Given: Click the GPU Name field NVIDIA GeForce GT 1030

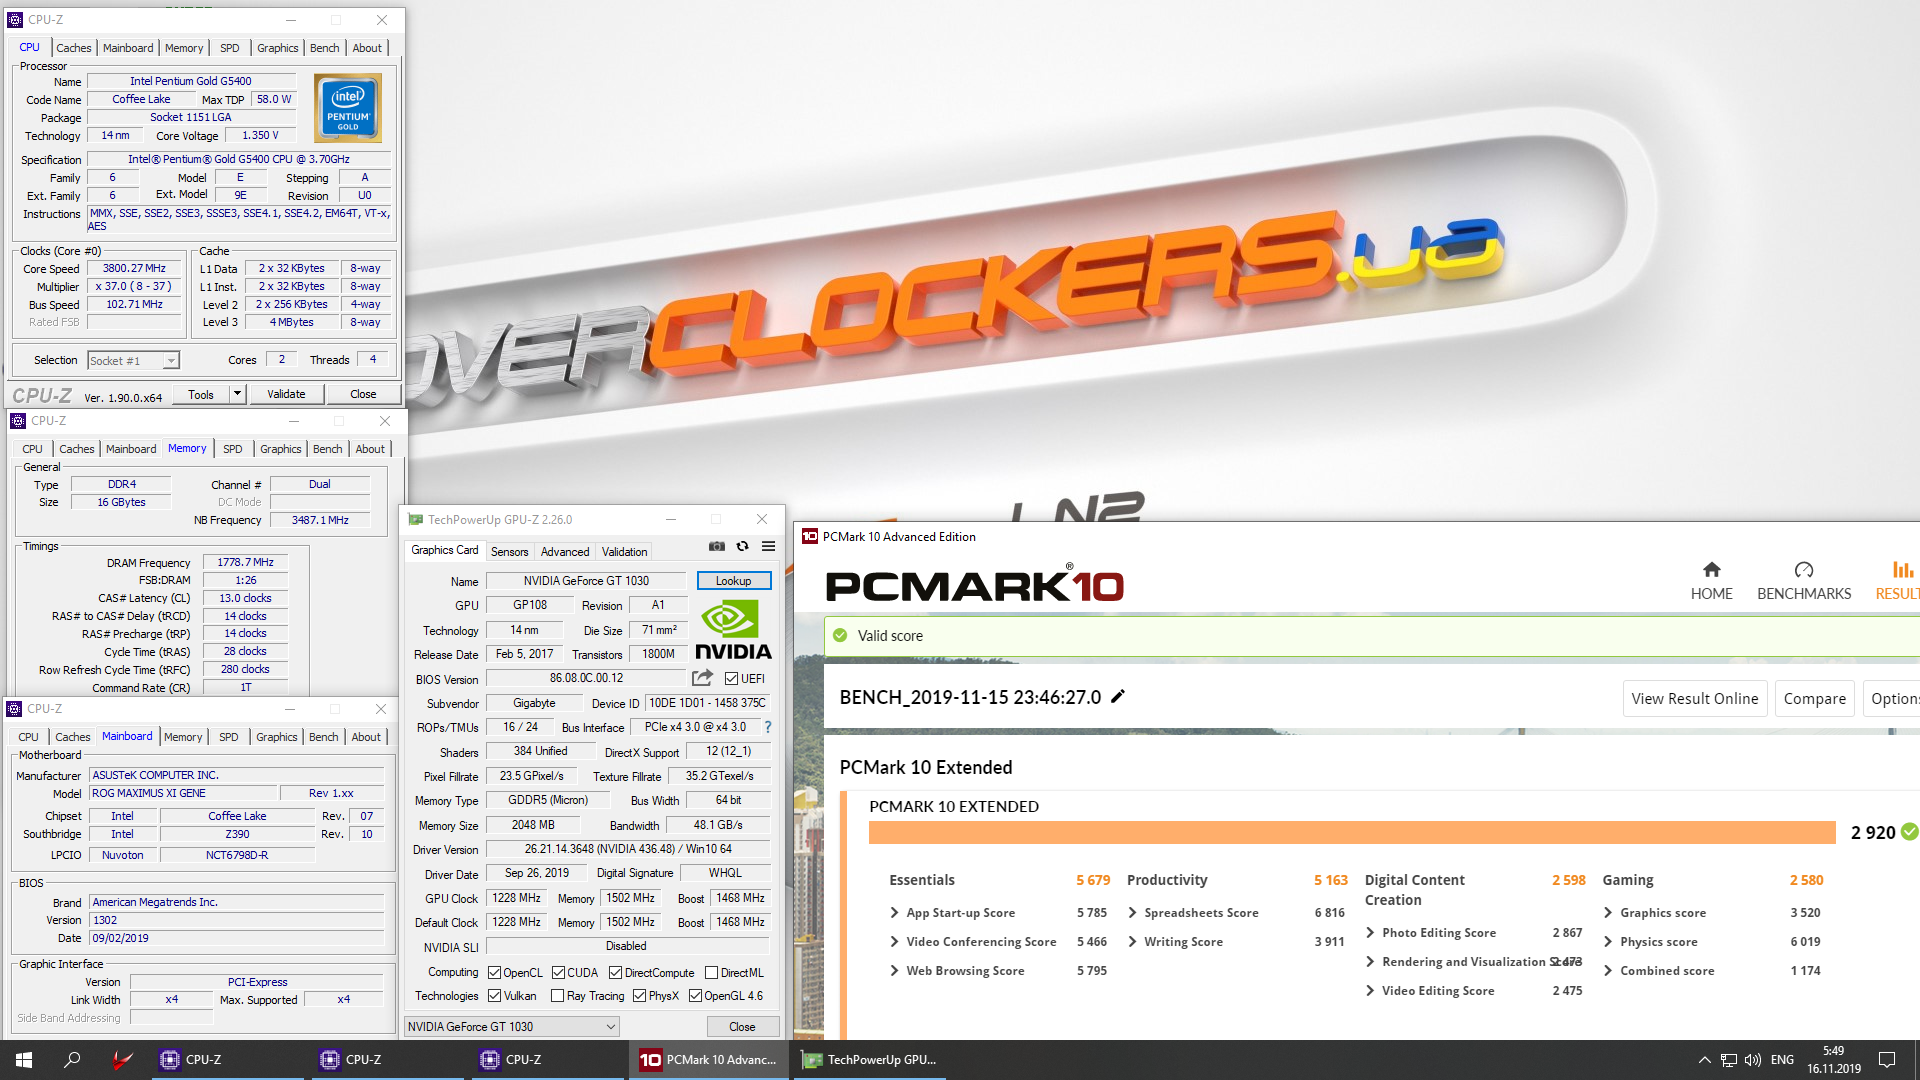Looking at the screenshot, I should click(x=586, y=581).
